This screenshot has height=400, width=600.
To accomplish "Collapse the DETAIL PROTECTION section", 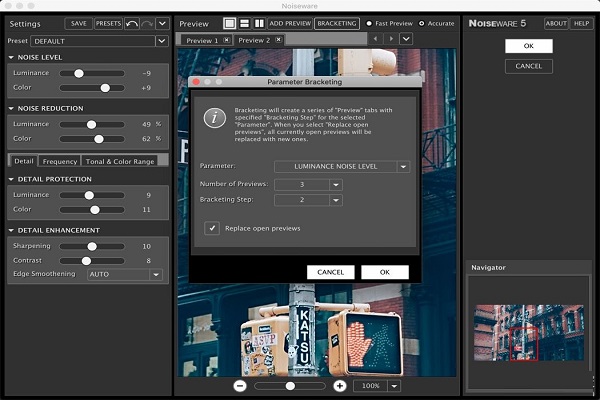I will pos(11,180).
